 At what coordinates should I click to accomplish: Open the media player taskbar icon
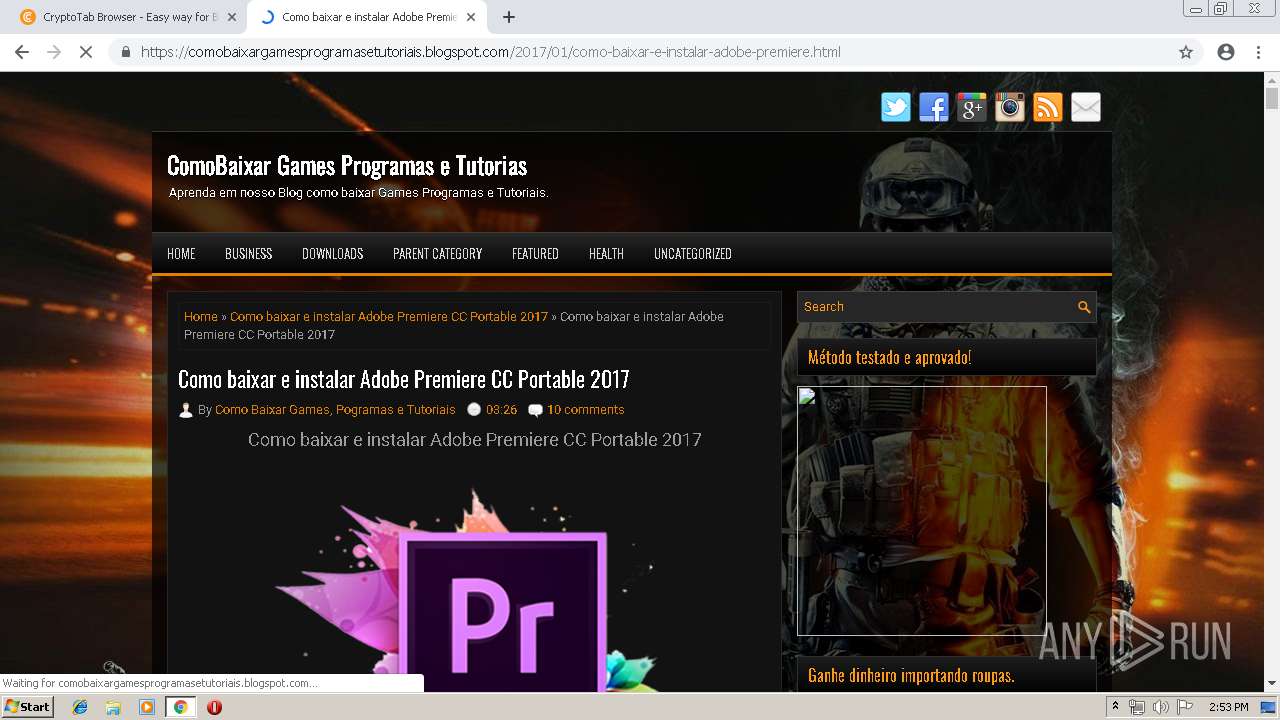[147, 707]
